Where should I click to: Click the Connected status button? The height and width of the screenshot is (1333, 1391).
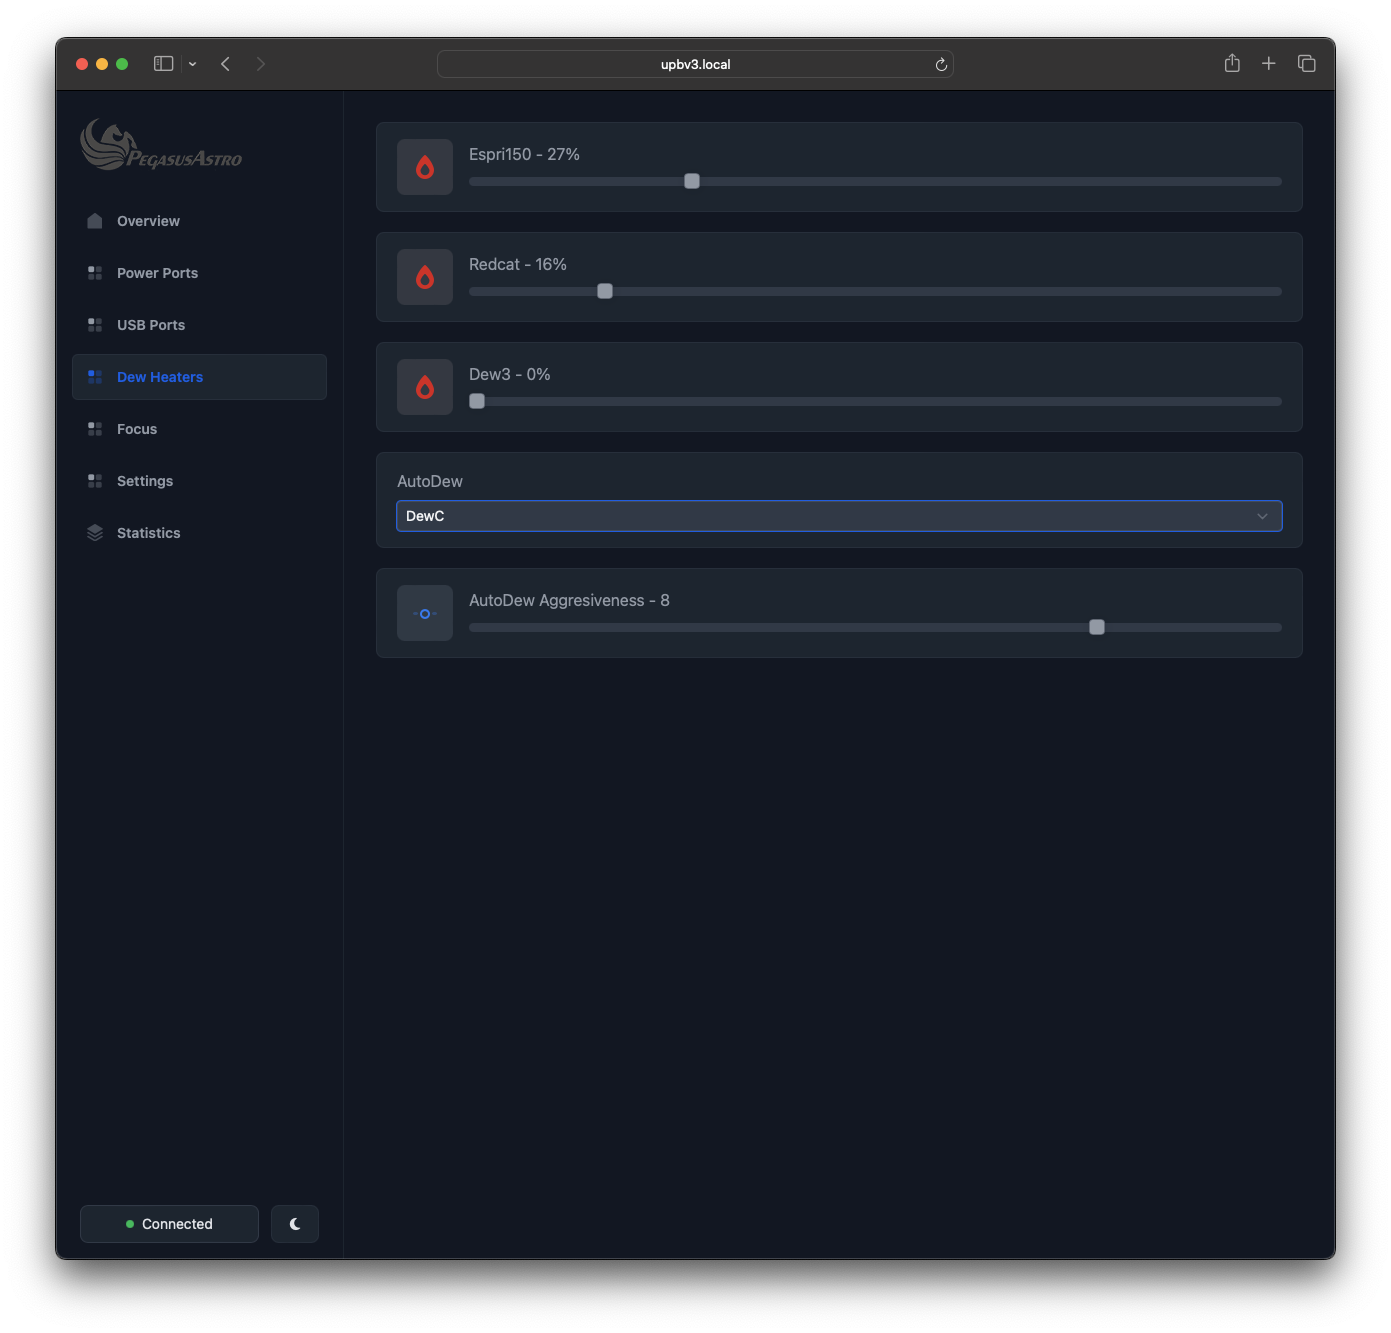point(169,1224)
